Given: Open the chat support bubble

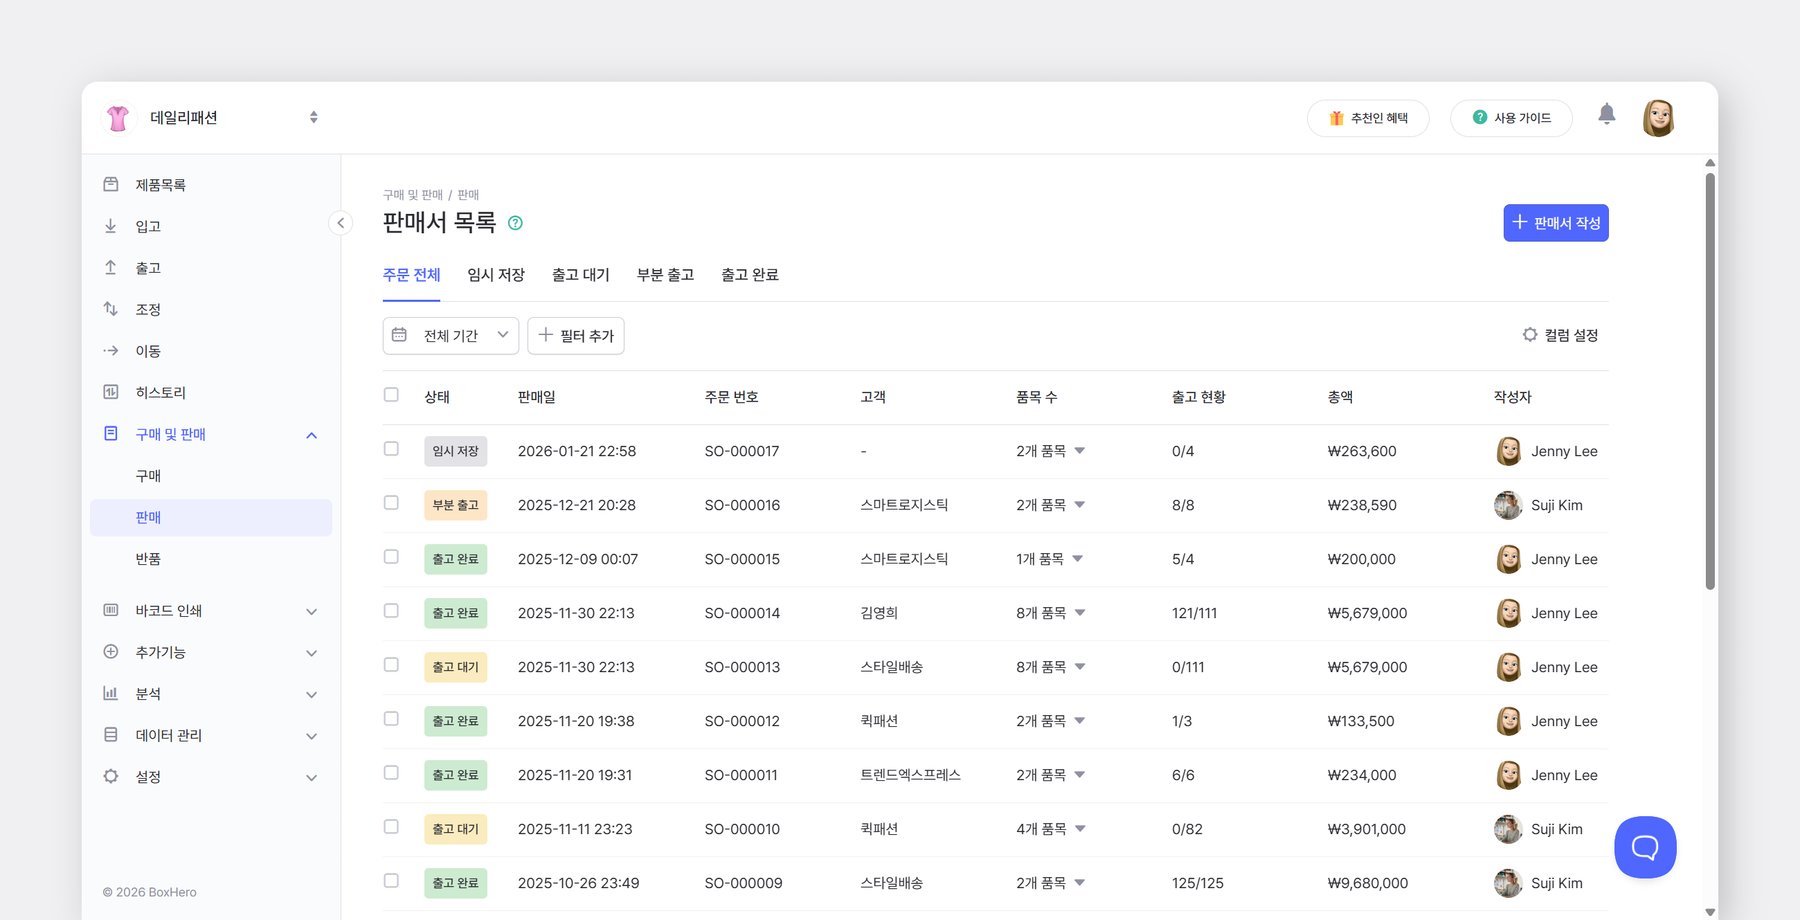Looking at the screenshot, I should click(x=1644, y=847).
